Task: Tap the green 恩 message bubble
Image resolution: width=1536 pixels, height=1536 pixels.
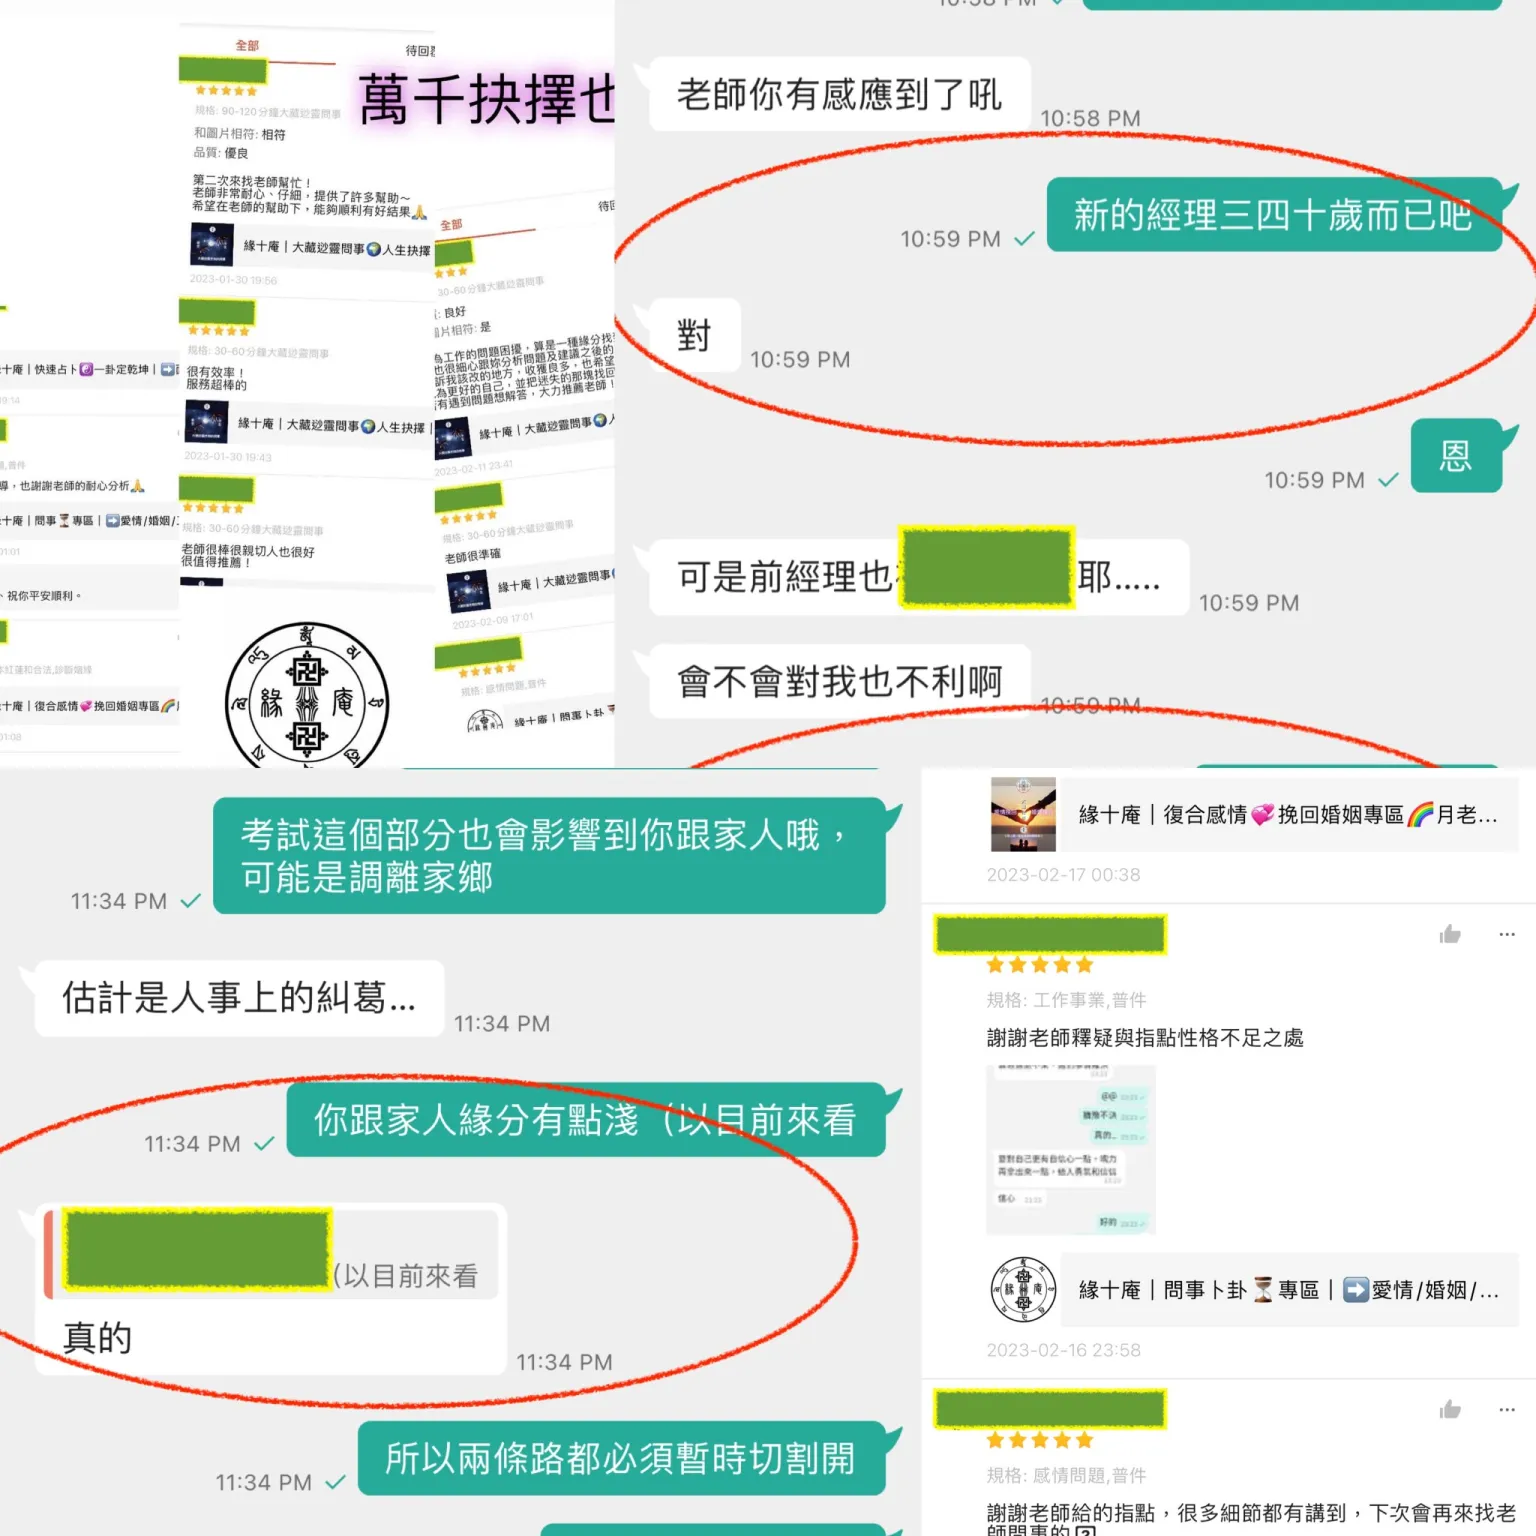Action: point(1456,456)
